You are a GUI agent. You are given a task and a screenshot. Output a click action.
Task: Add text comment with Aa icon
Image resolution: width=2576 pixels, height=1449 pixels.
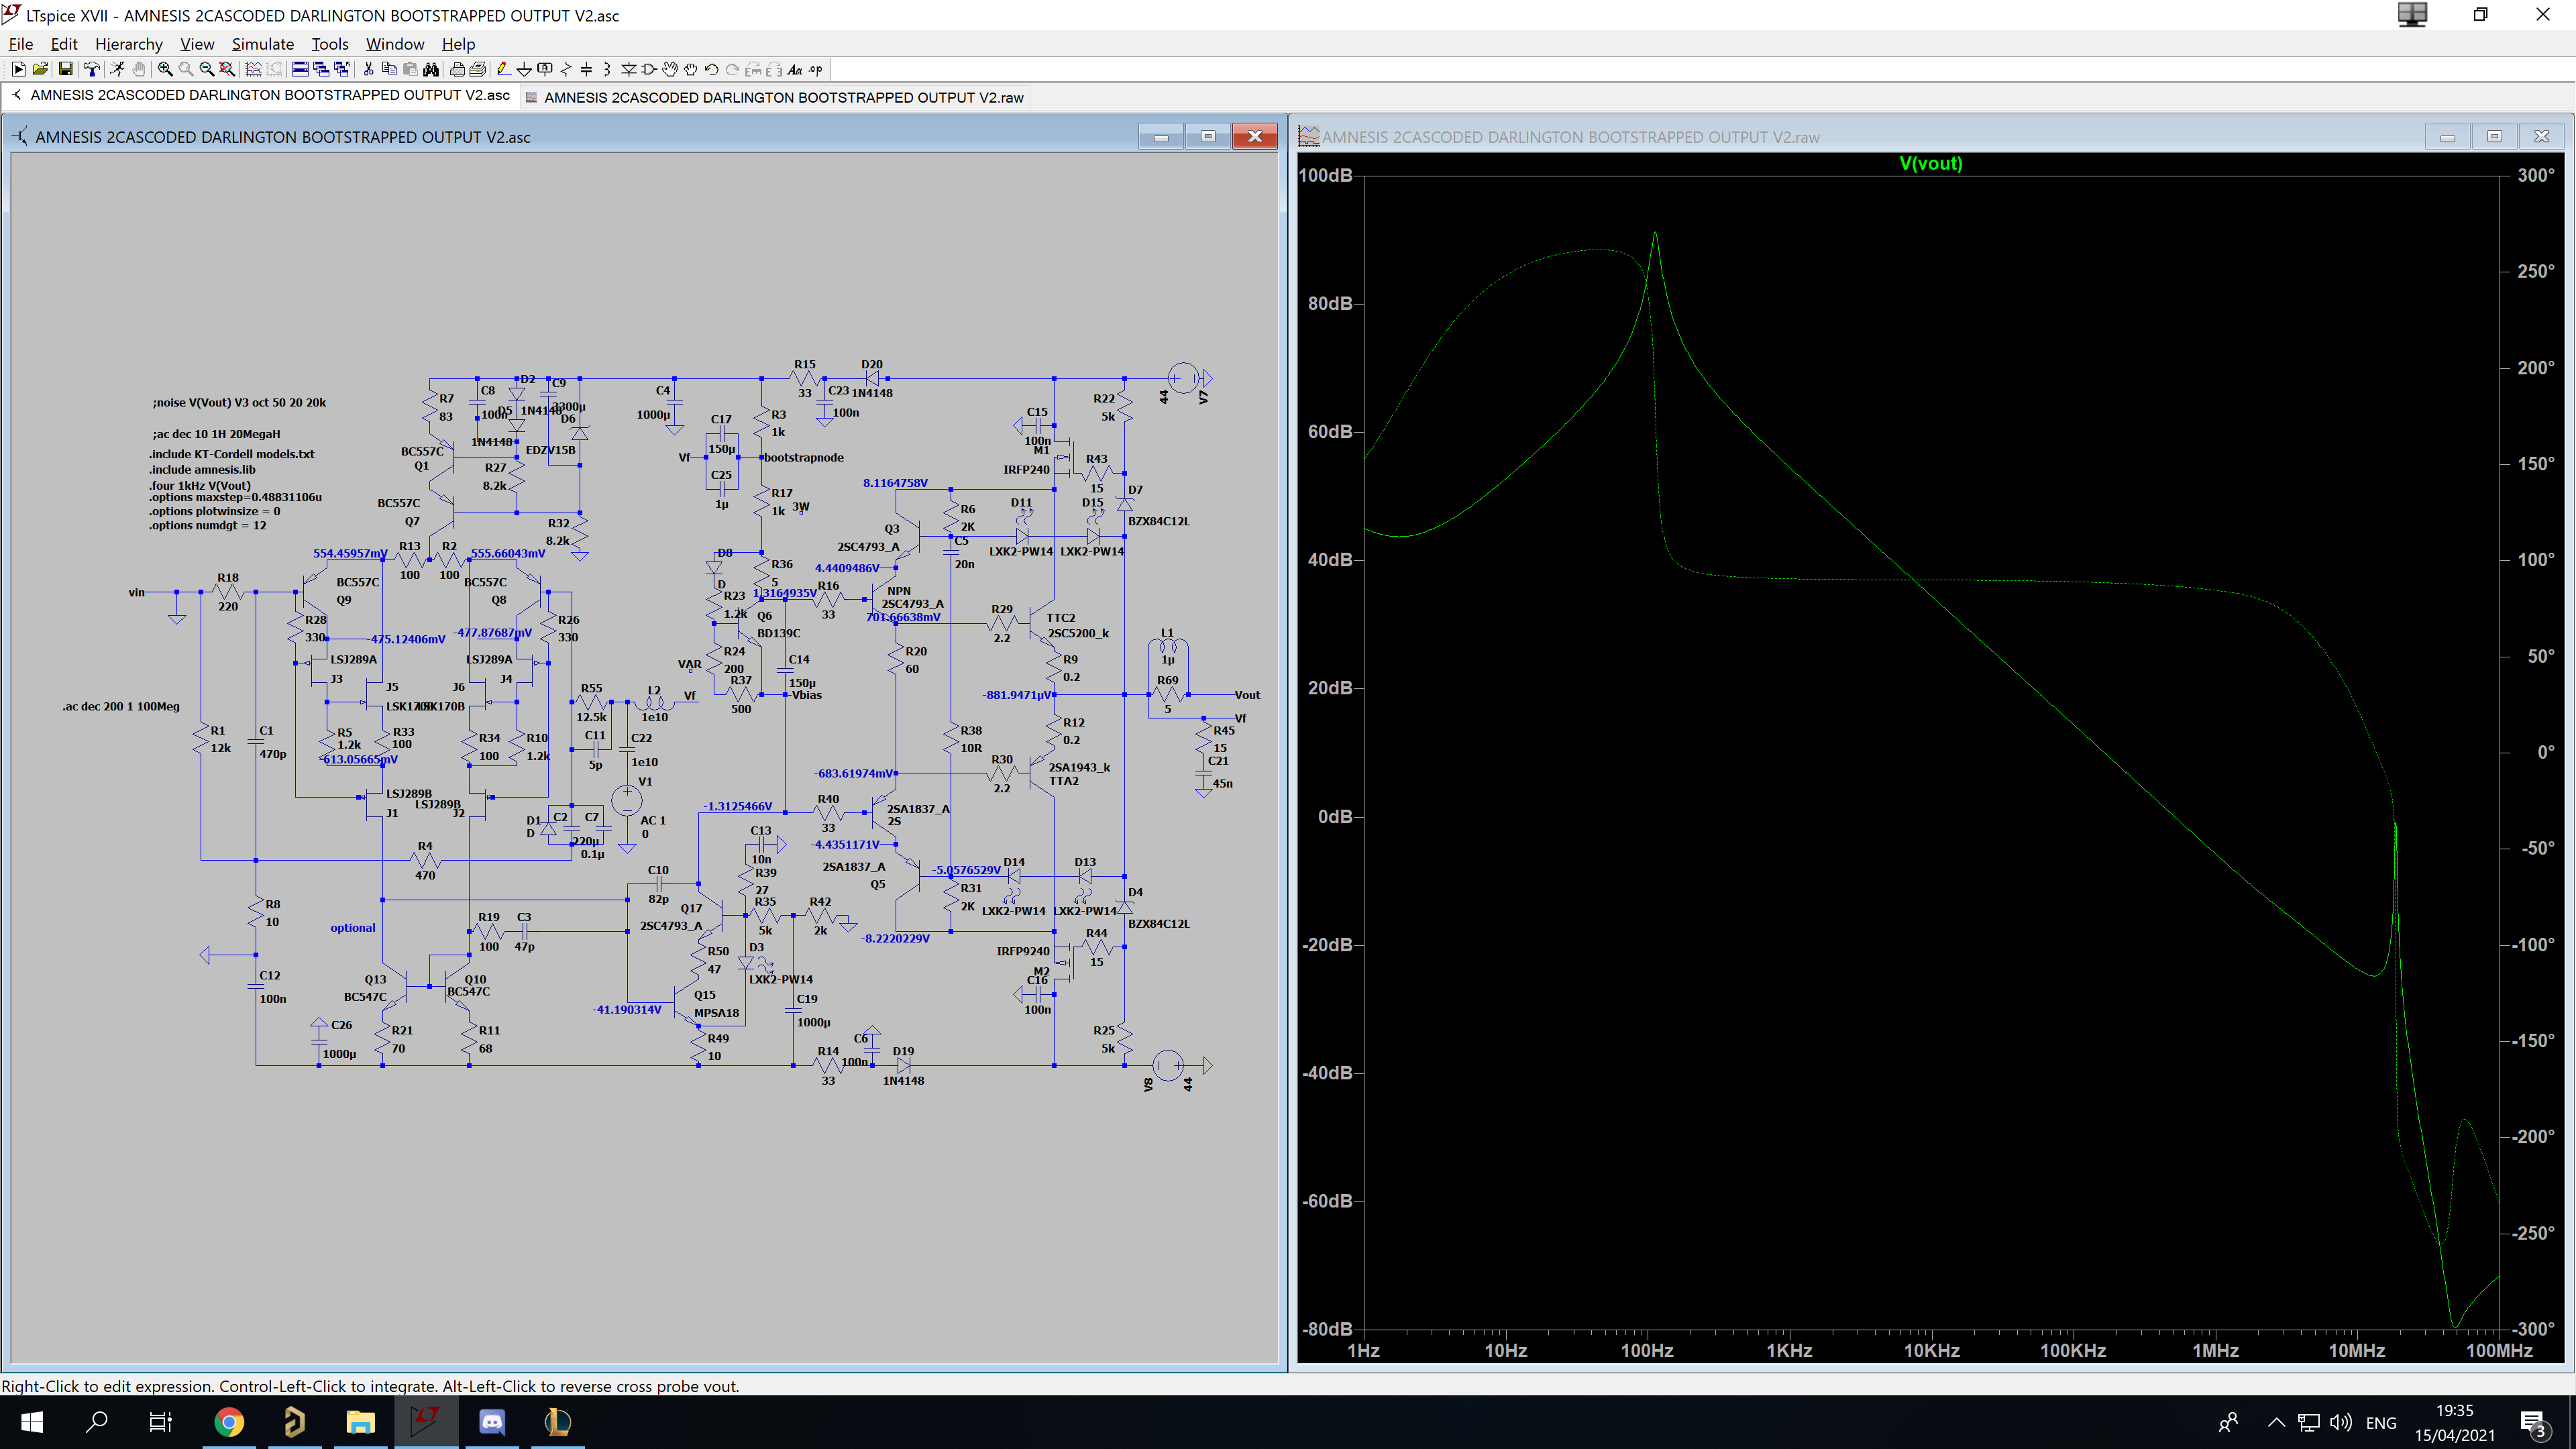coord(795,69)
